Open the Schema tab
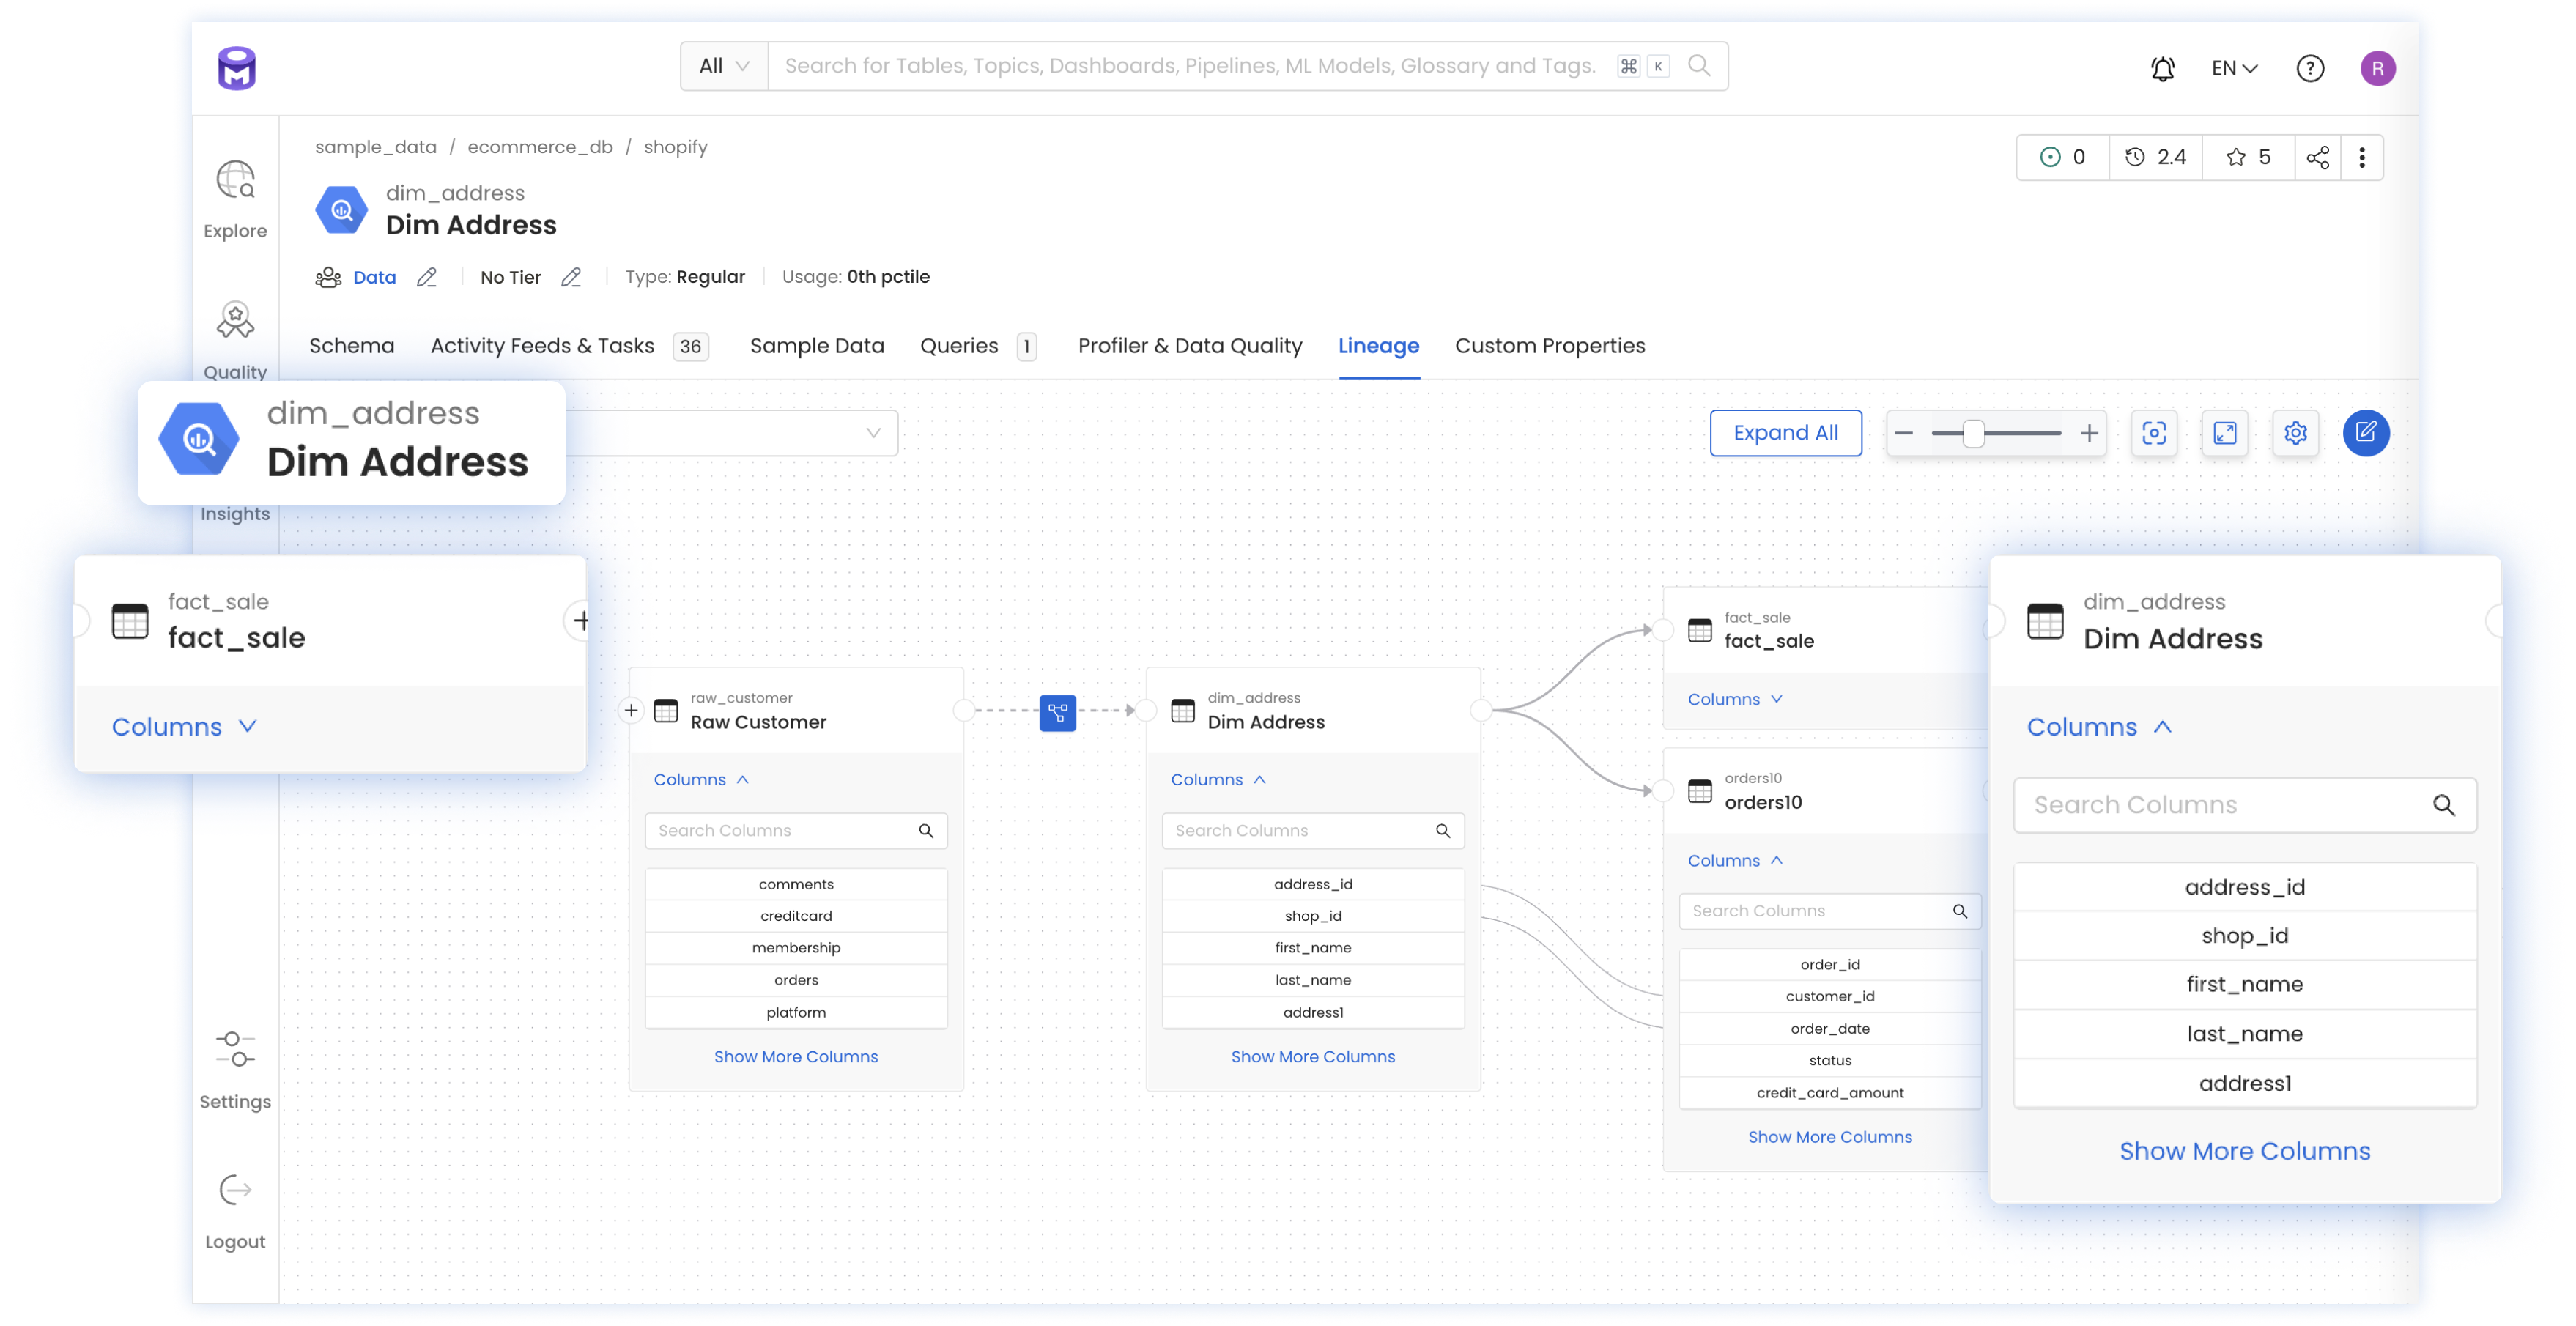This screenshot has height=1326, width=2576. click(350, 345)
